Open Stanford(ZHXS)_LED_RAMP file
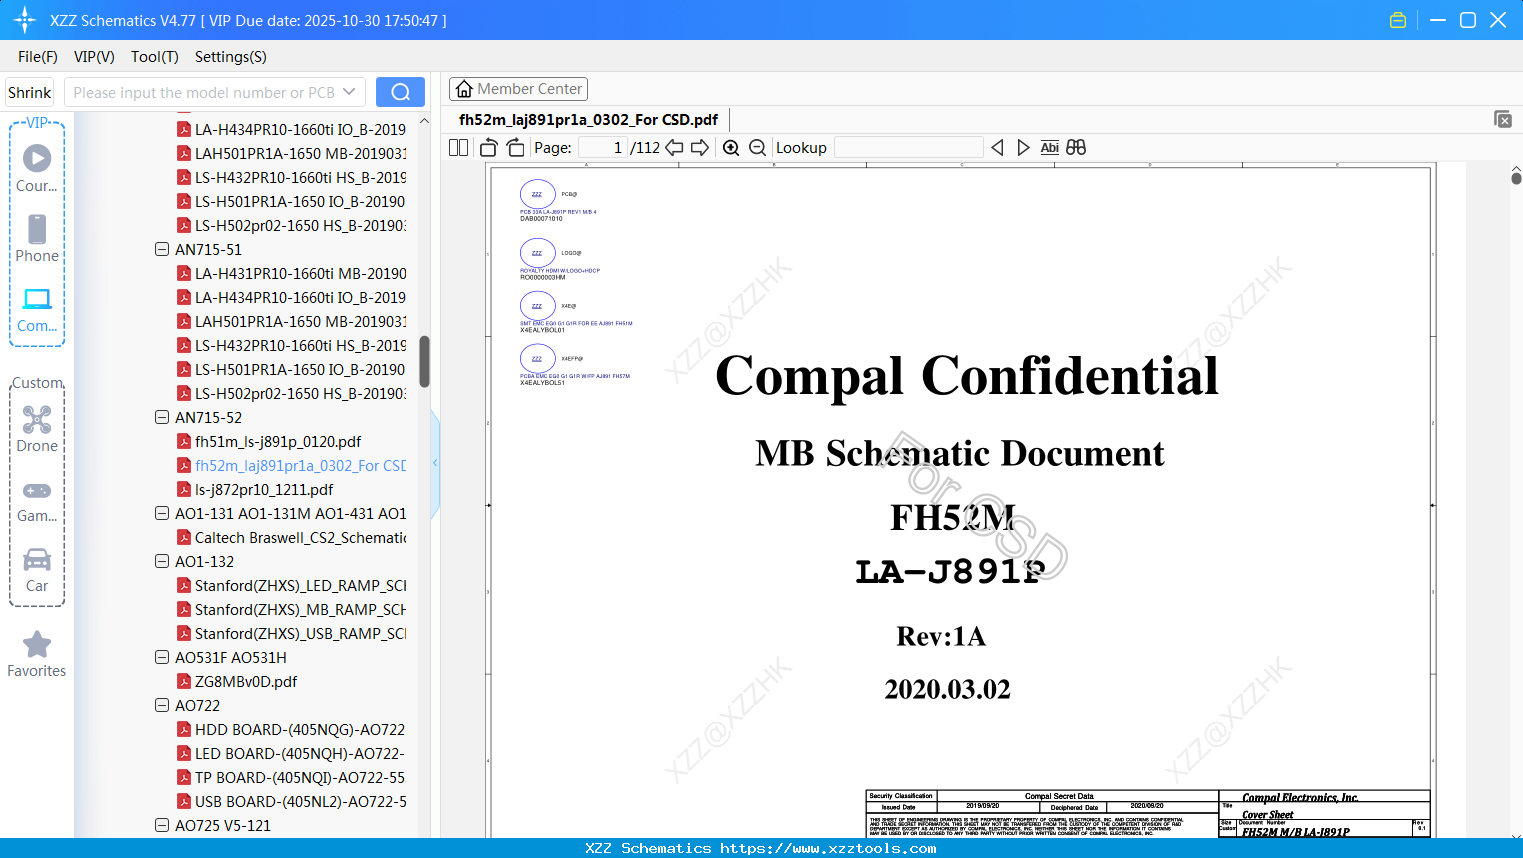Viewport: 1523px width, 858px height. point(292,585)
